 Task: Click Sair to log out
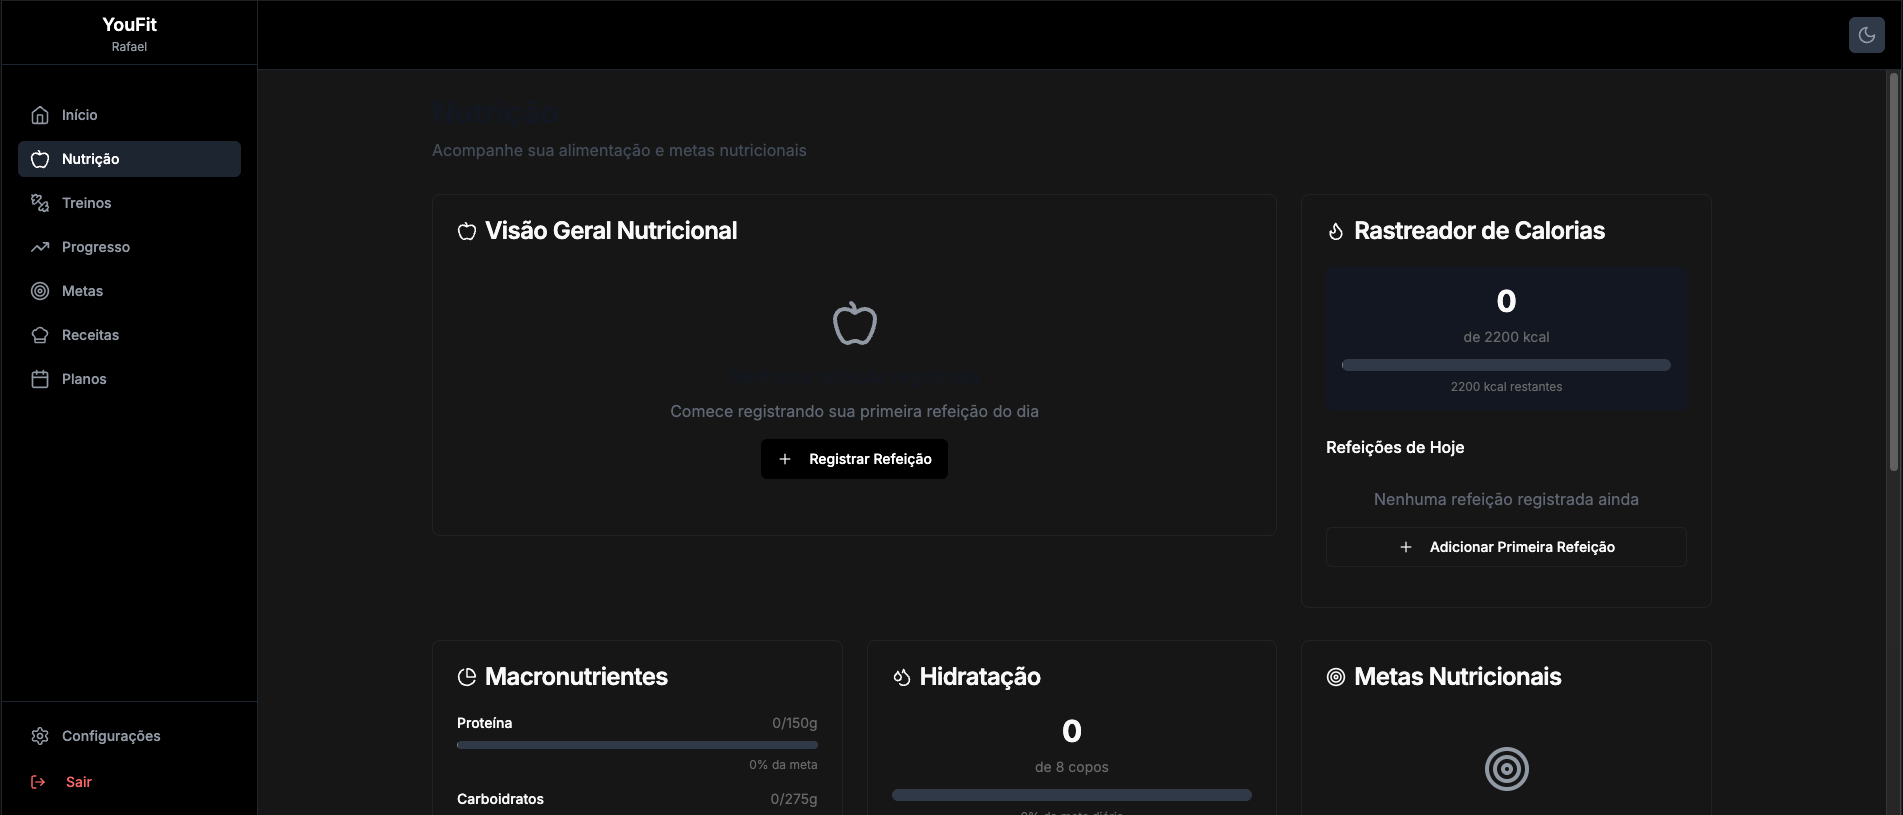(129, 782)
